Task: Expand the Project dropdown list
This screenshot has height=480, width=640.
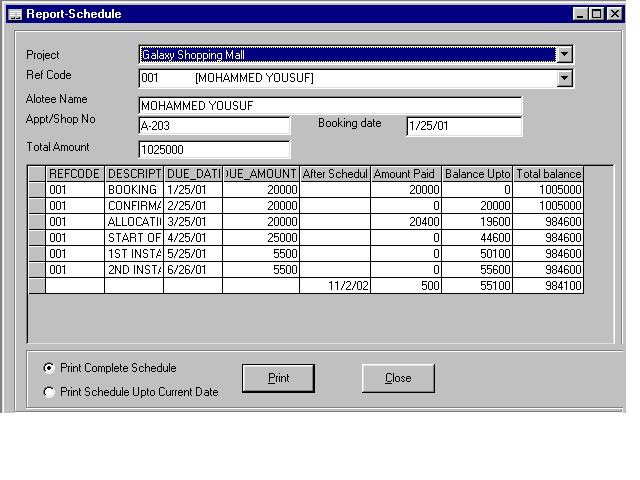Action: [564, 55]
